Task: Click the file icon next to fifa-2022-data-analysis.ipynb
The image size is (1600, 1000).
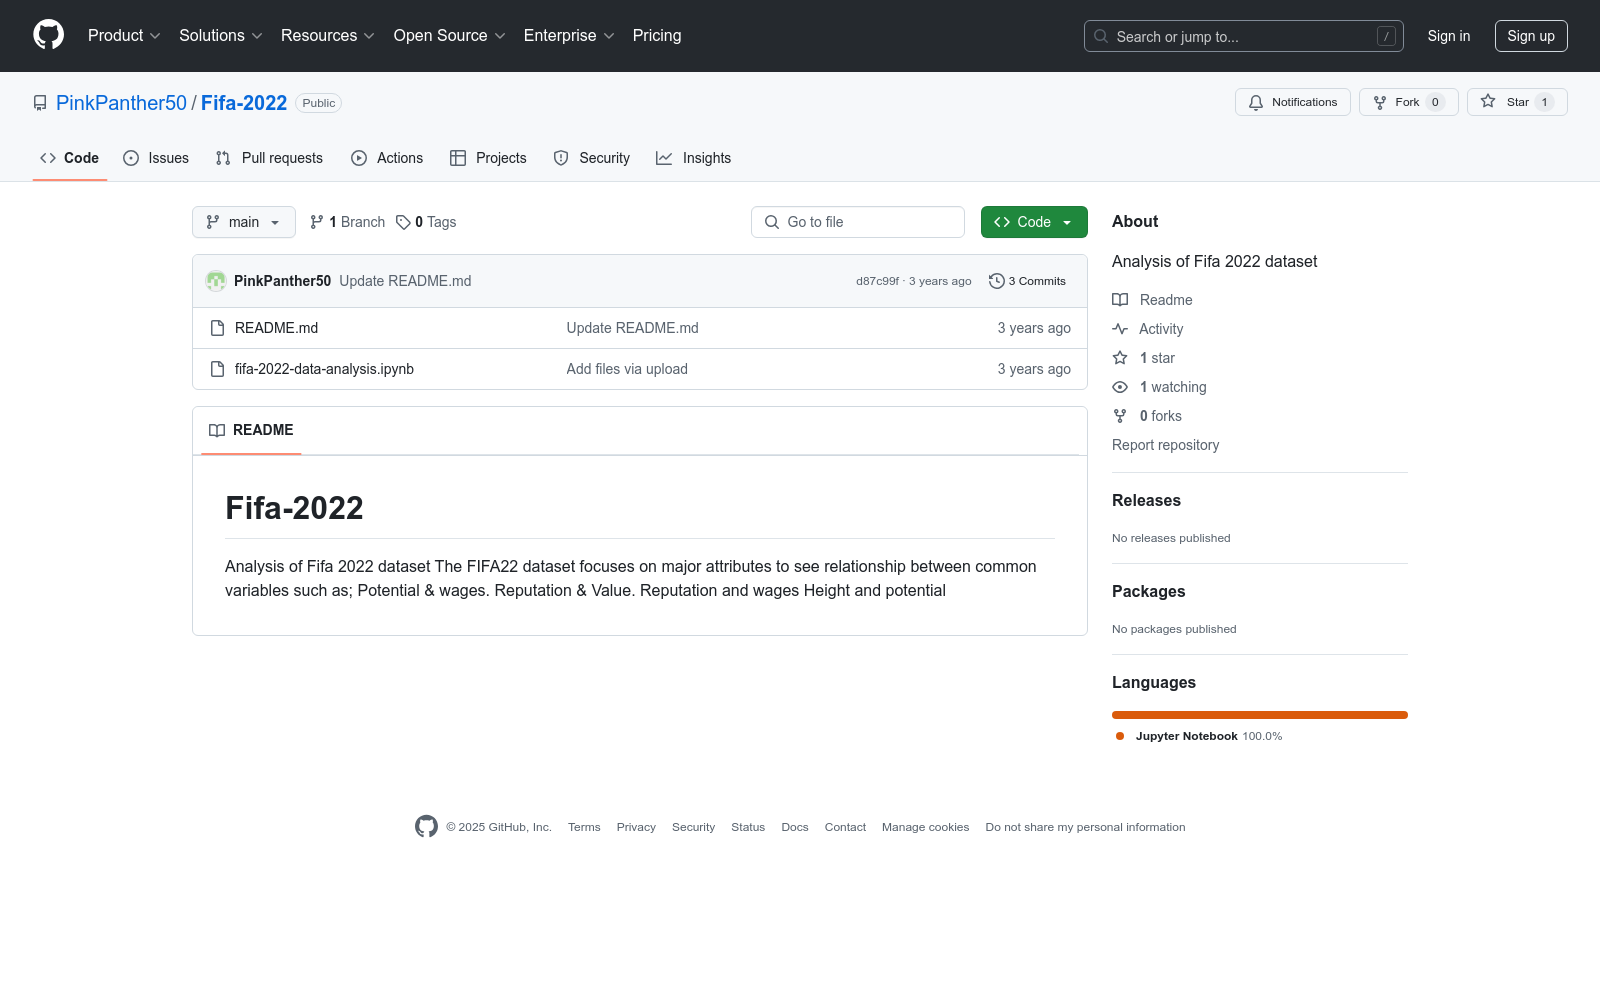Action: tap(217, 369)
